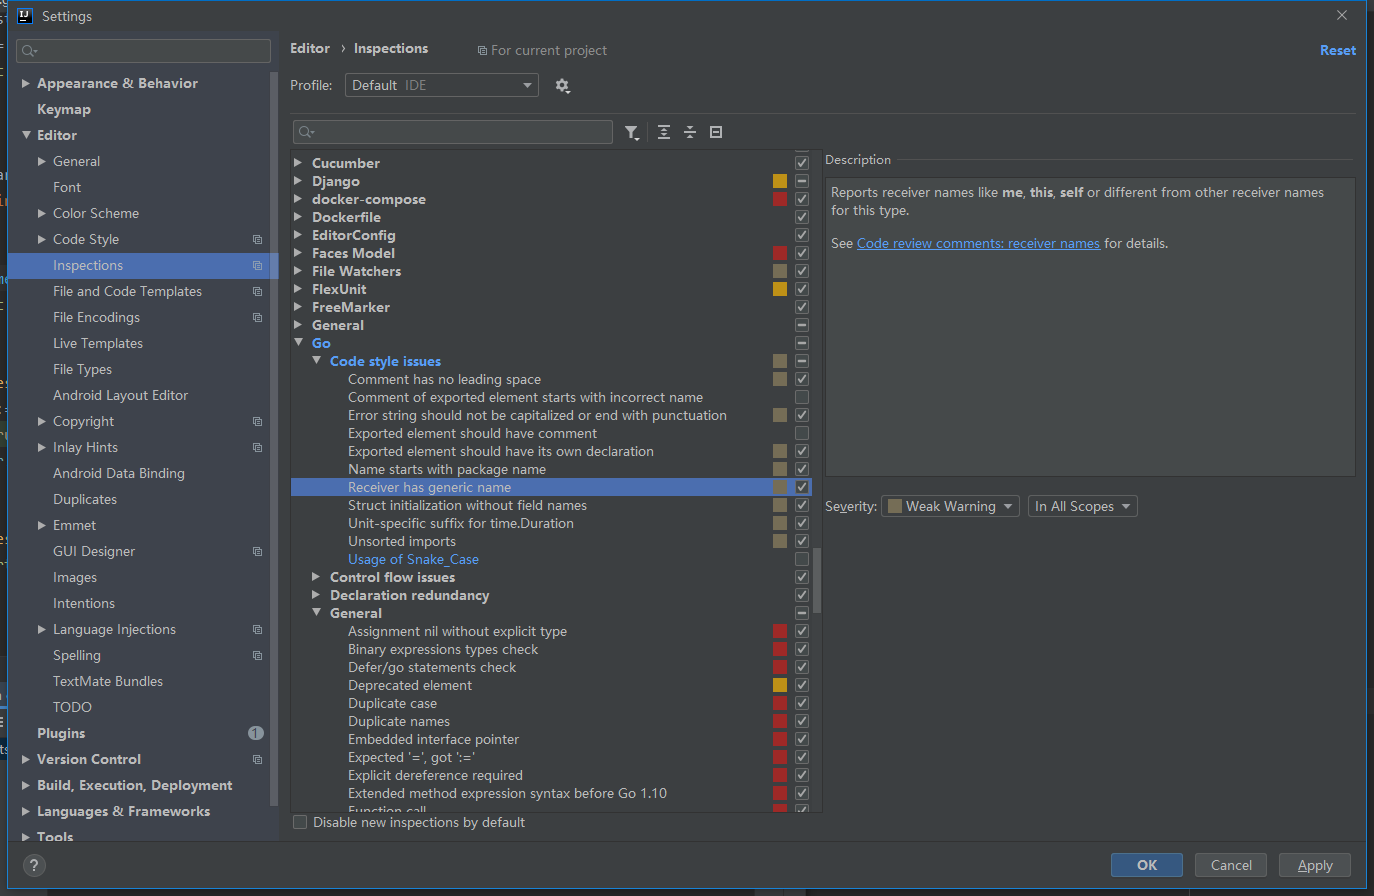Open the In All Scopes dropdown
The image size is (1374, 896).
coord(1083,506)
